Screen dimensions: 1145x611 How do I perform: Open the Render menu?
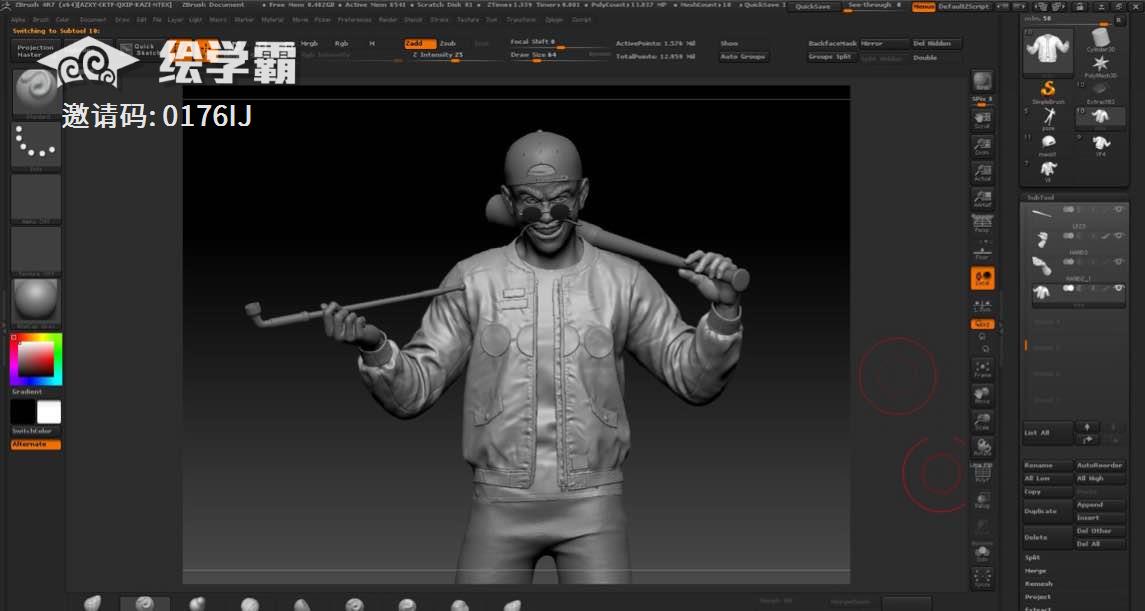click(x=388, y=20)
